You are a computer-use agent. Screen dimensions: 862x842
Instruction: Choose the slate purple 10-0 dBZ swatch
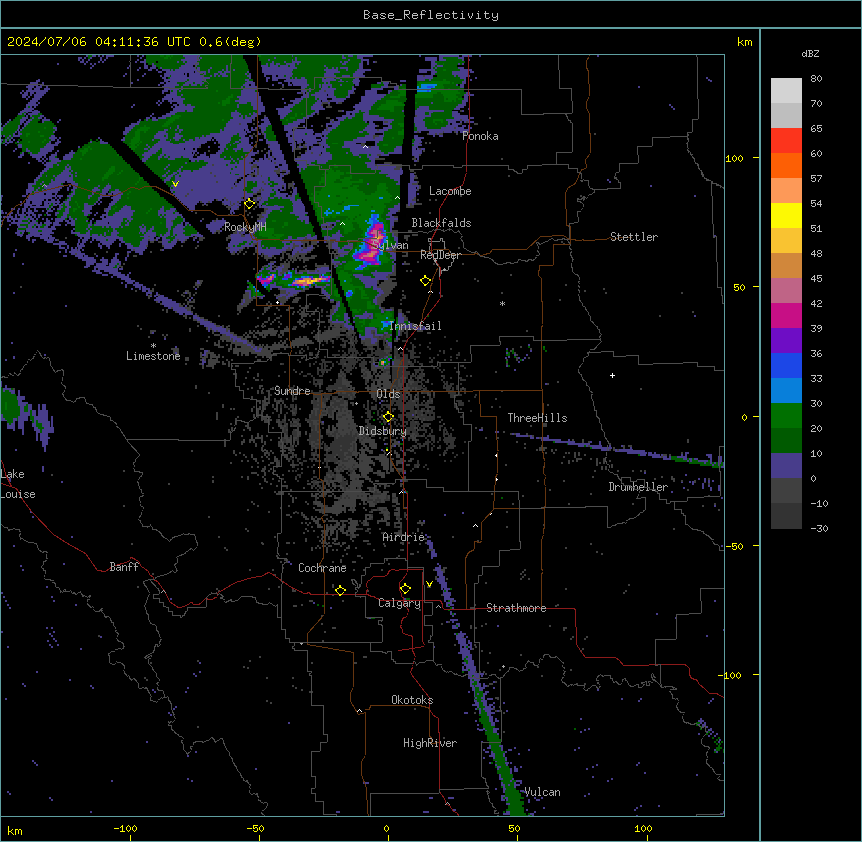pos(786,466)
